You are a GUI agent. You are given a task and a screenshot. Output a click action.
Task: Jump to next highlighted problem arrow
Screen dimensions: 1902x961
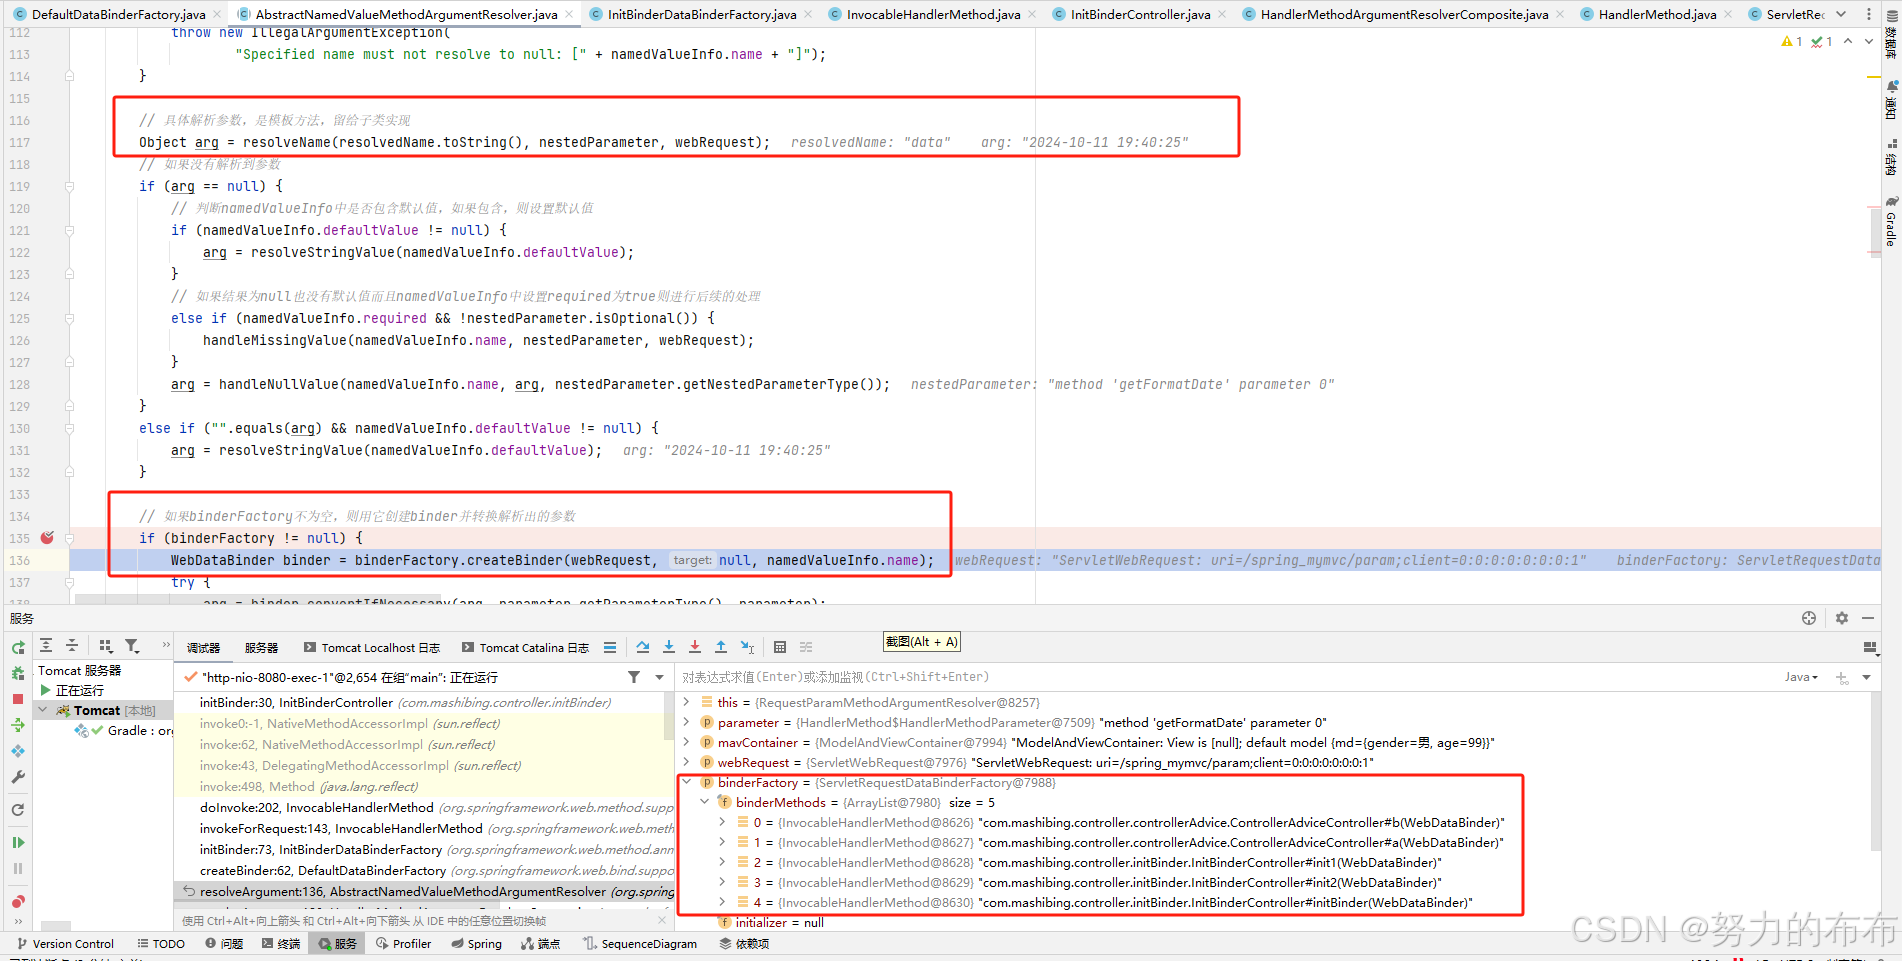click(1868, 41)
